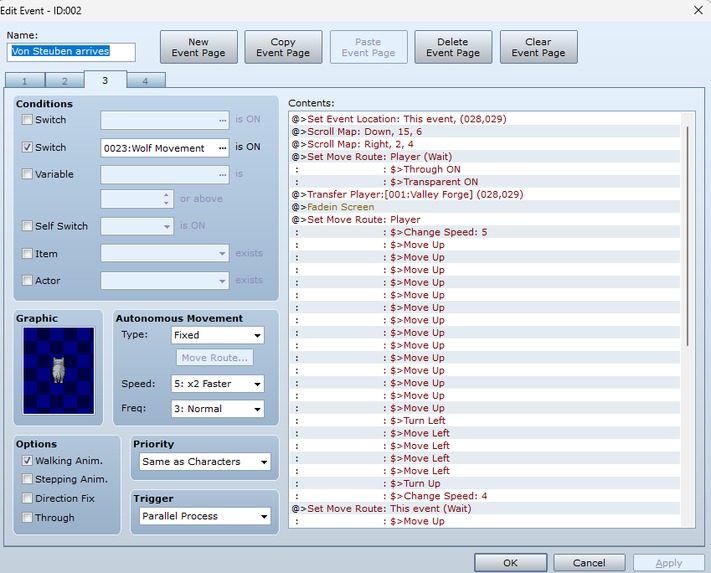Open the Freq dropdown showing Normal
The height and width of the screenshot is (573, 711).
[218, 409]
